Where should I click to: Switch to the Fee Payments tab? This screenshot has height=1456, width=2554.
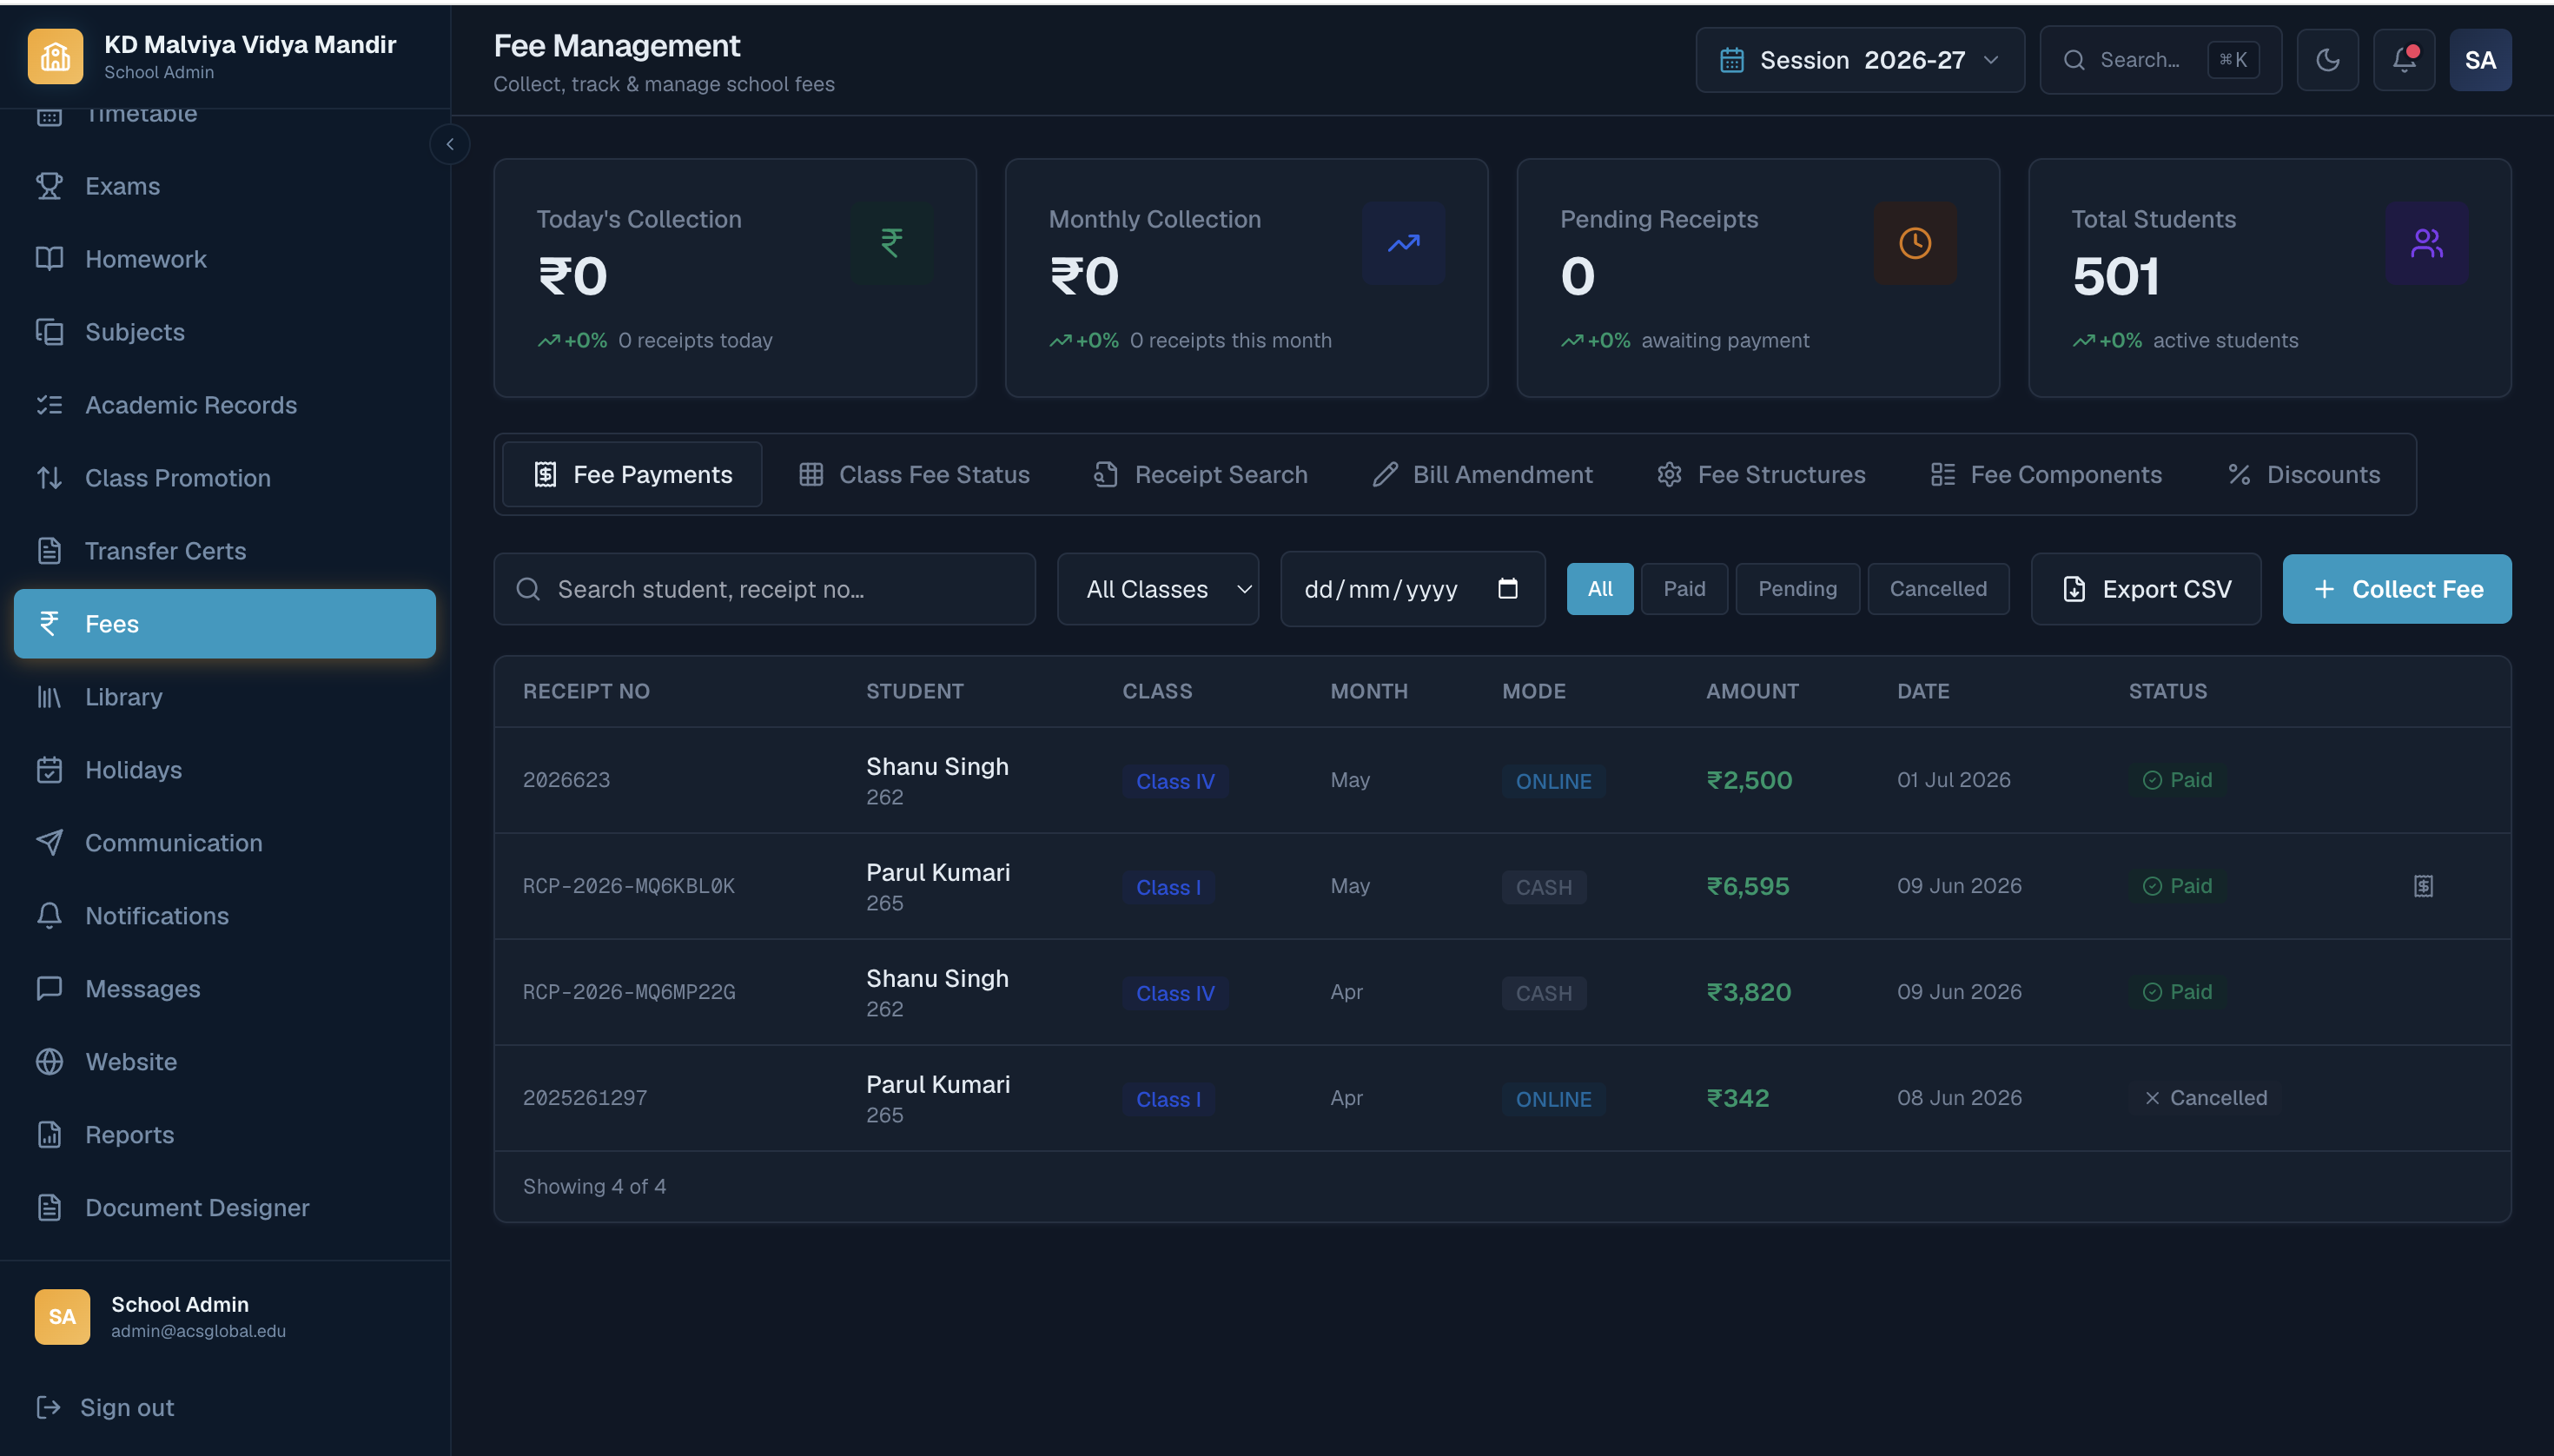pyautogui.click(x=632, y=475)
